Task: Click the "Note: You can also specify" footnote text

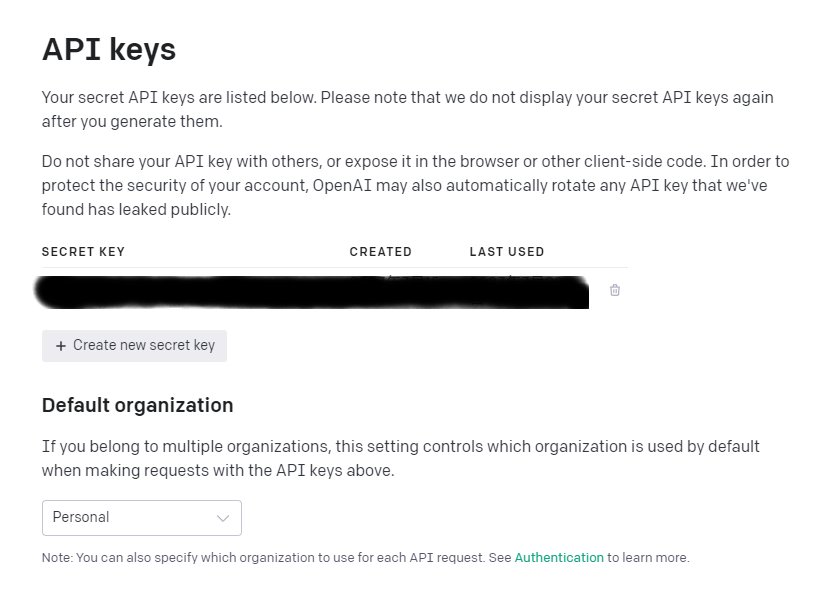Action: 276,557
